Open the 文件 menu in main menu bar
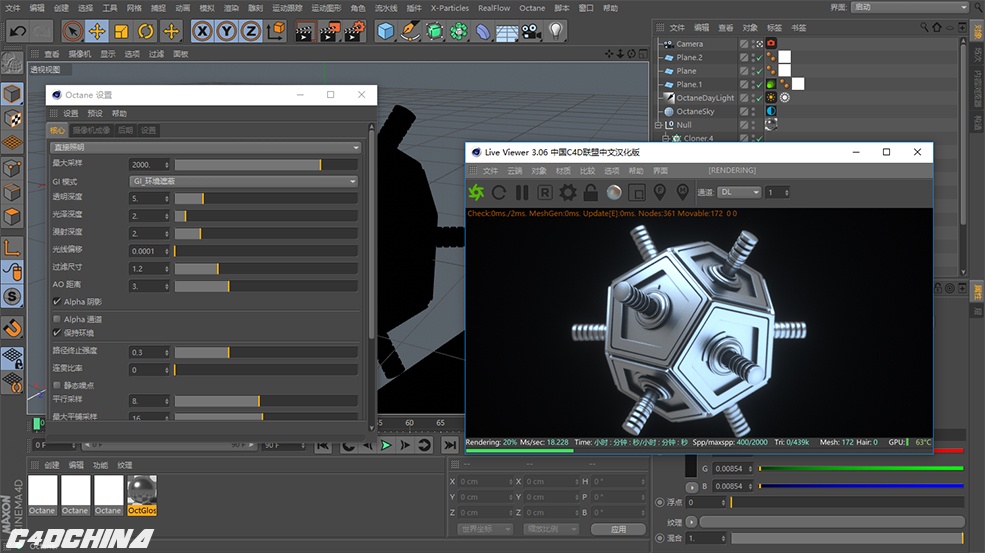985x553 pixels. [x=13, y=8]
